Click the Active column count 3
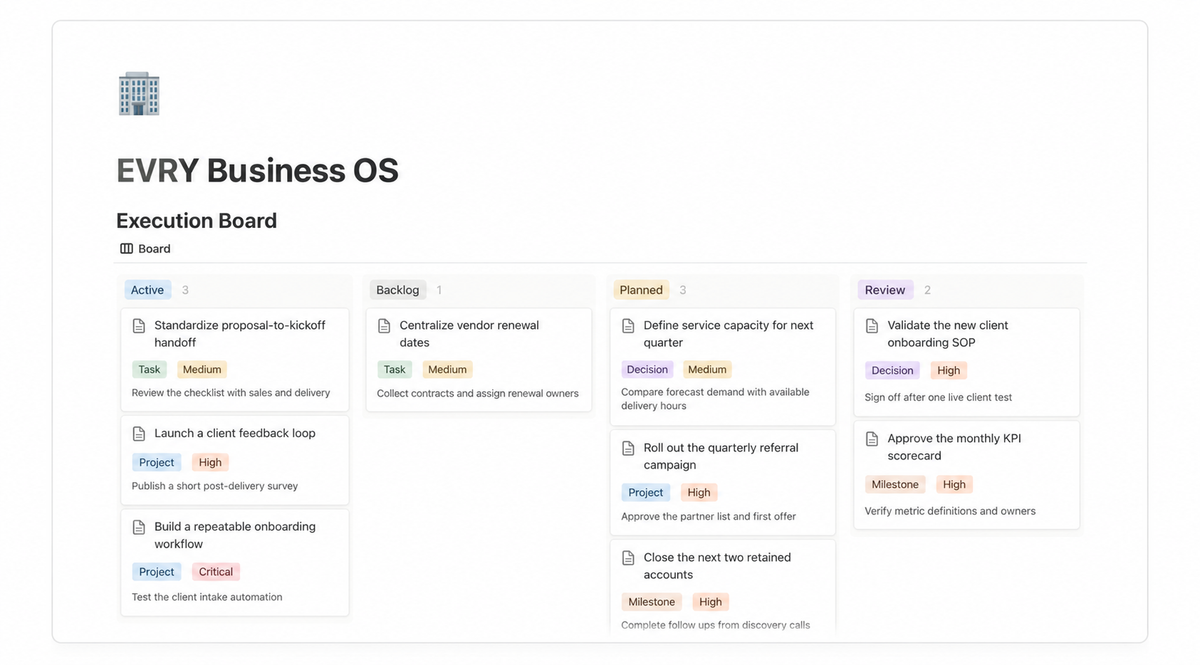Viewport: 1200px width, 665px height. [185, 290]
